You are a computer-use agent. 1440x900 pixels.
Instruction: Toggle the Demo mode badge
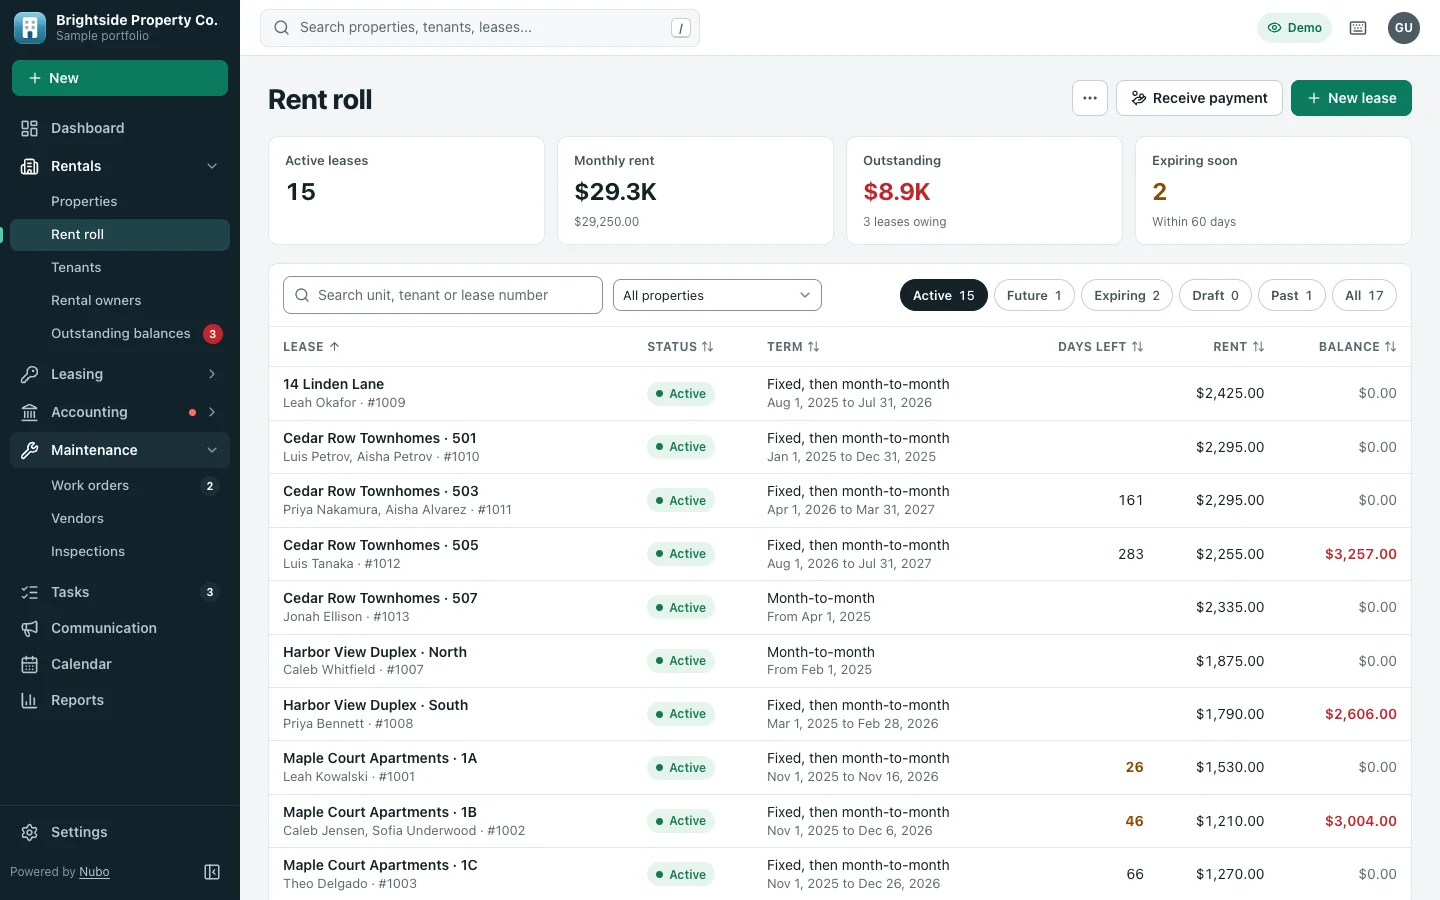[1294, 28]
